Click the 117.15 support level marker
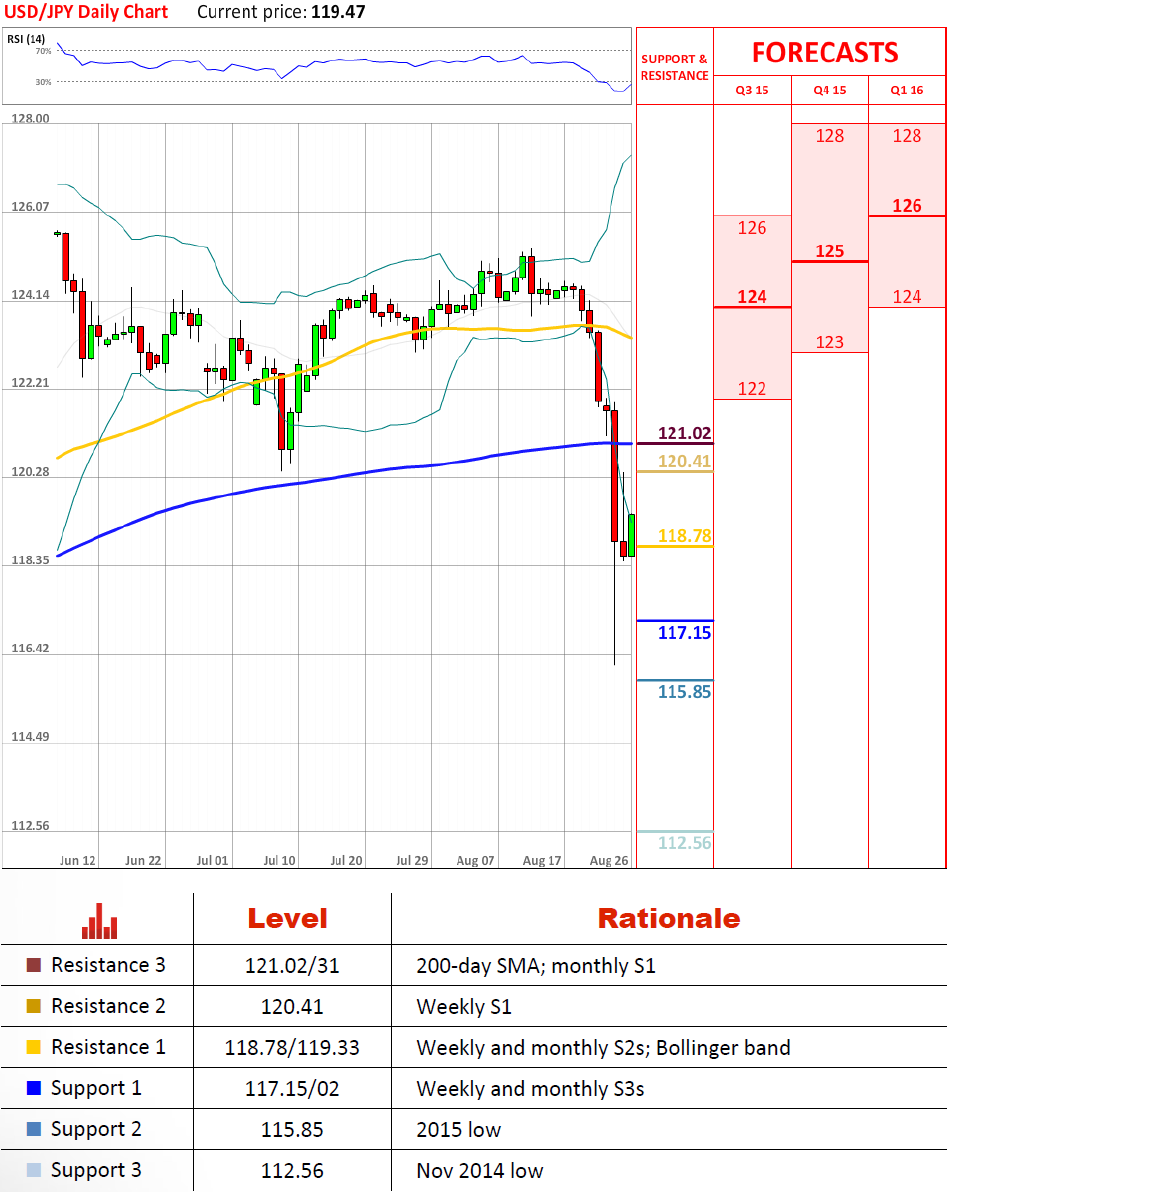This screenshot has width=1152, height=1192. point(684,632)
